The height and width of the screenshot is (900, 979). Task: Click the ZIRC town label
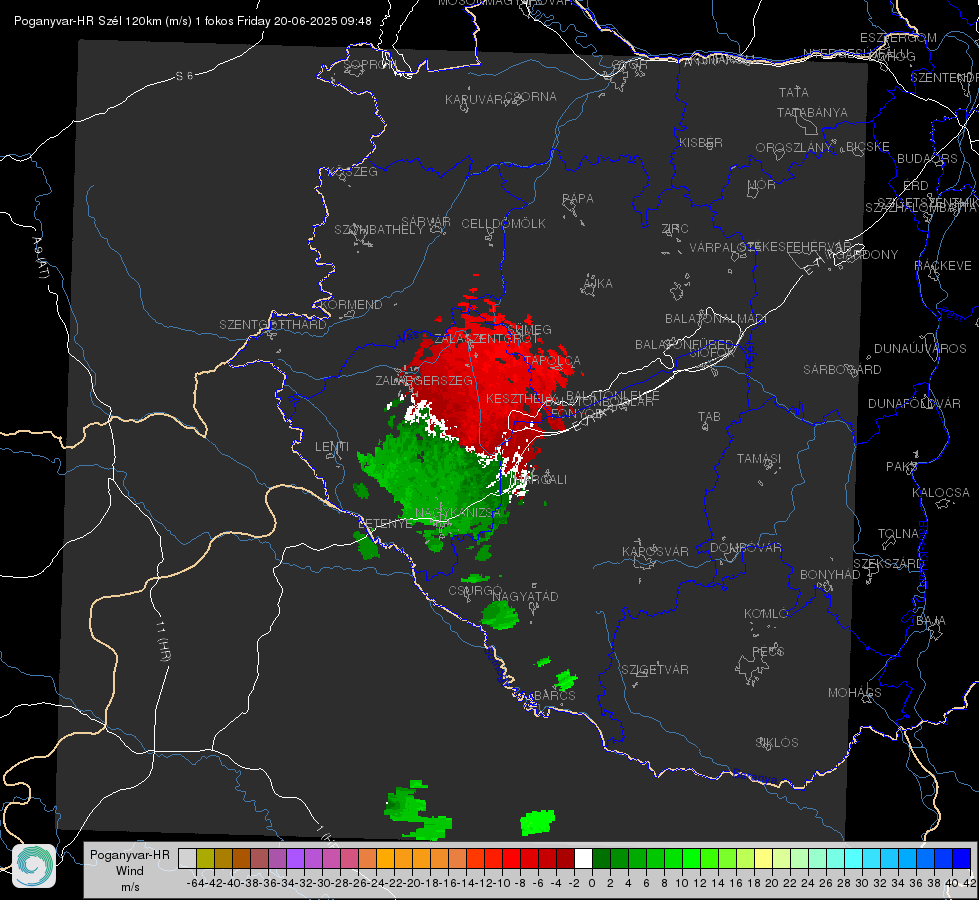(x=675, y=229)
